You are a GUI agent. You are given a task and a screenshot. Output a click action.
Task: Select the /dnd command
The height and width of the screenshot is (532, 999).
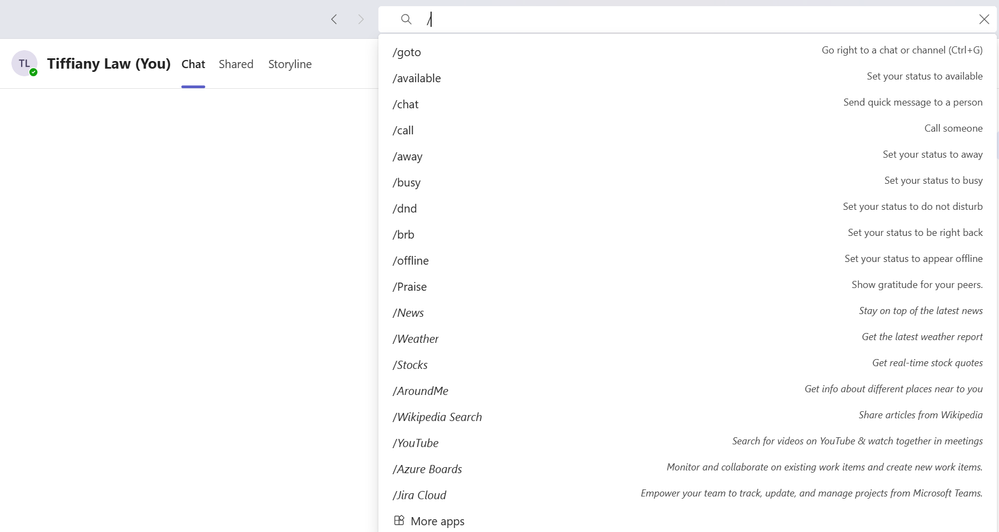688,208
